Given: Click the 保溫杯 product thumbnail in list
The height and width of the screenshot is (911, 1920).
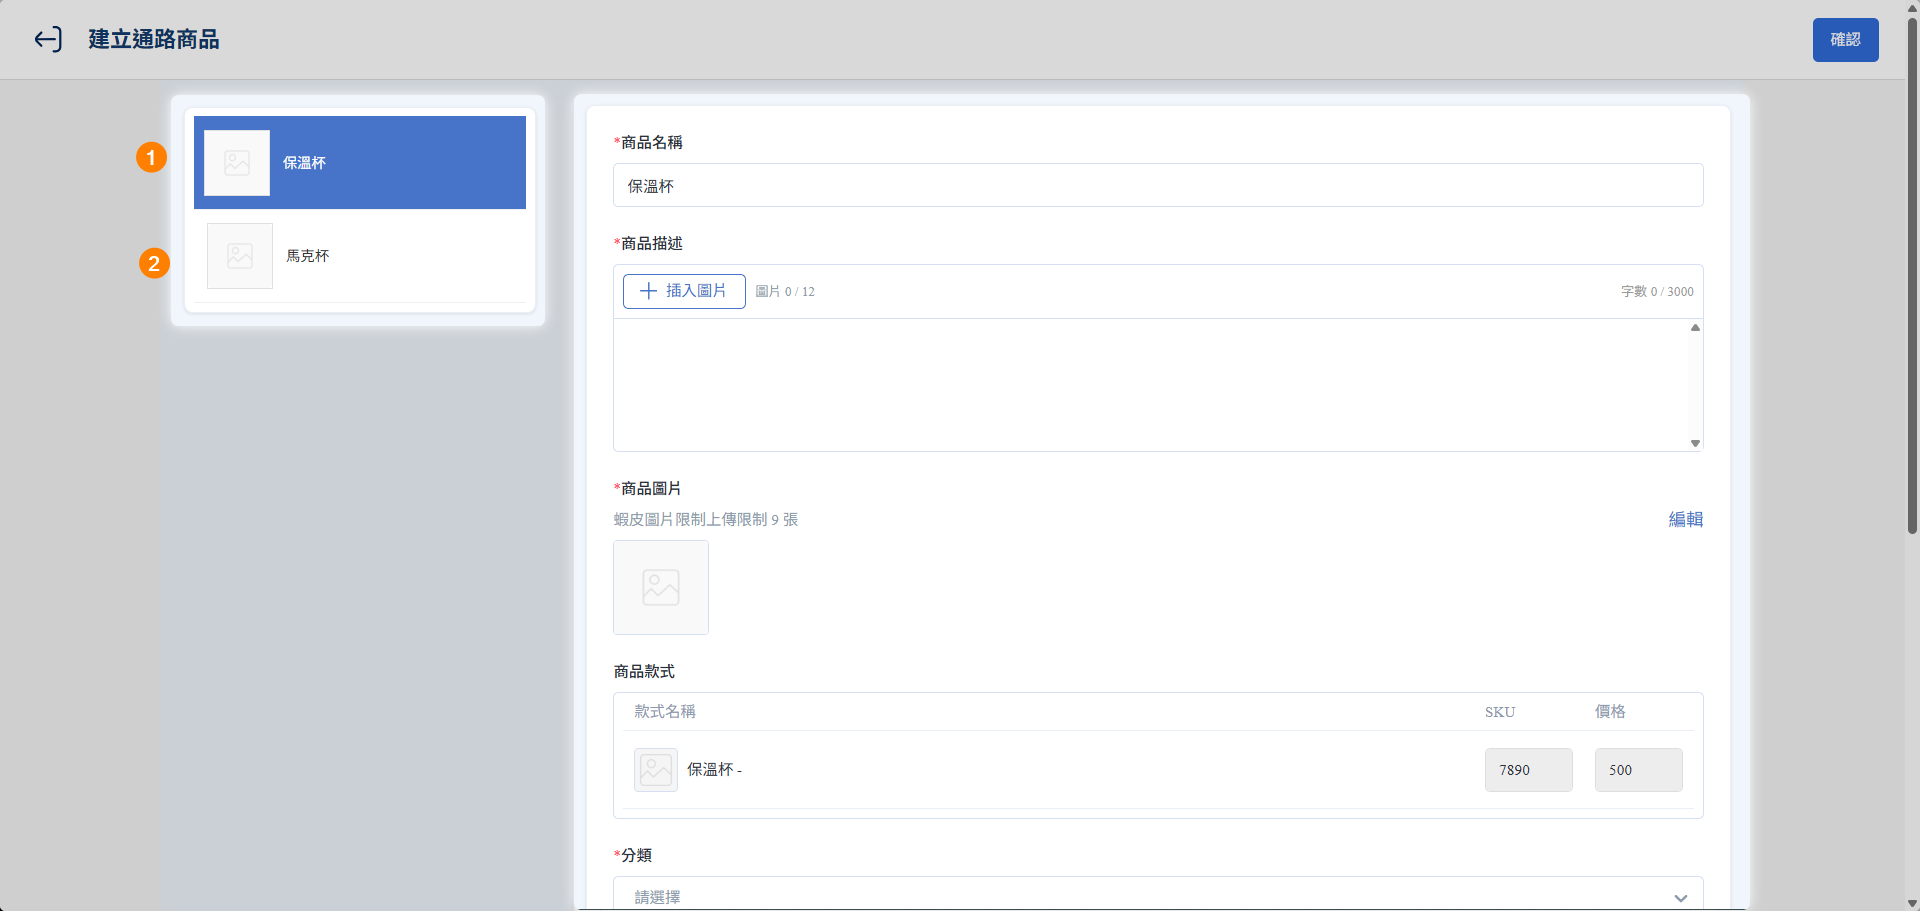Looking at the screenshot, I should pos(237,163).
